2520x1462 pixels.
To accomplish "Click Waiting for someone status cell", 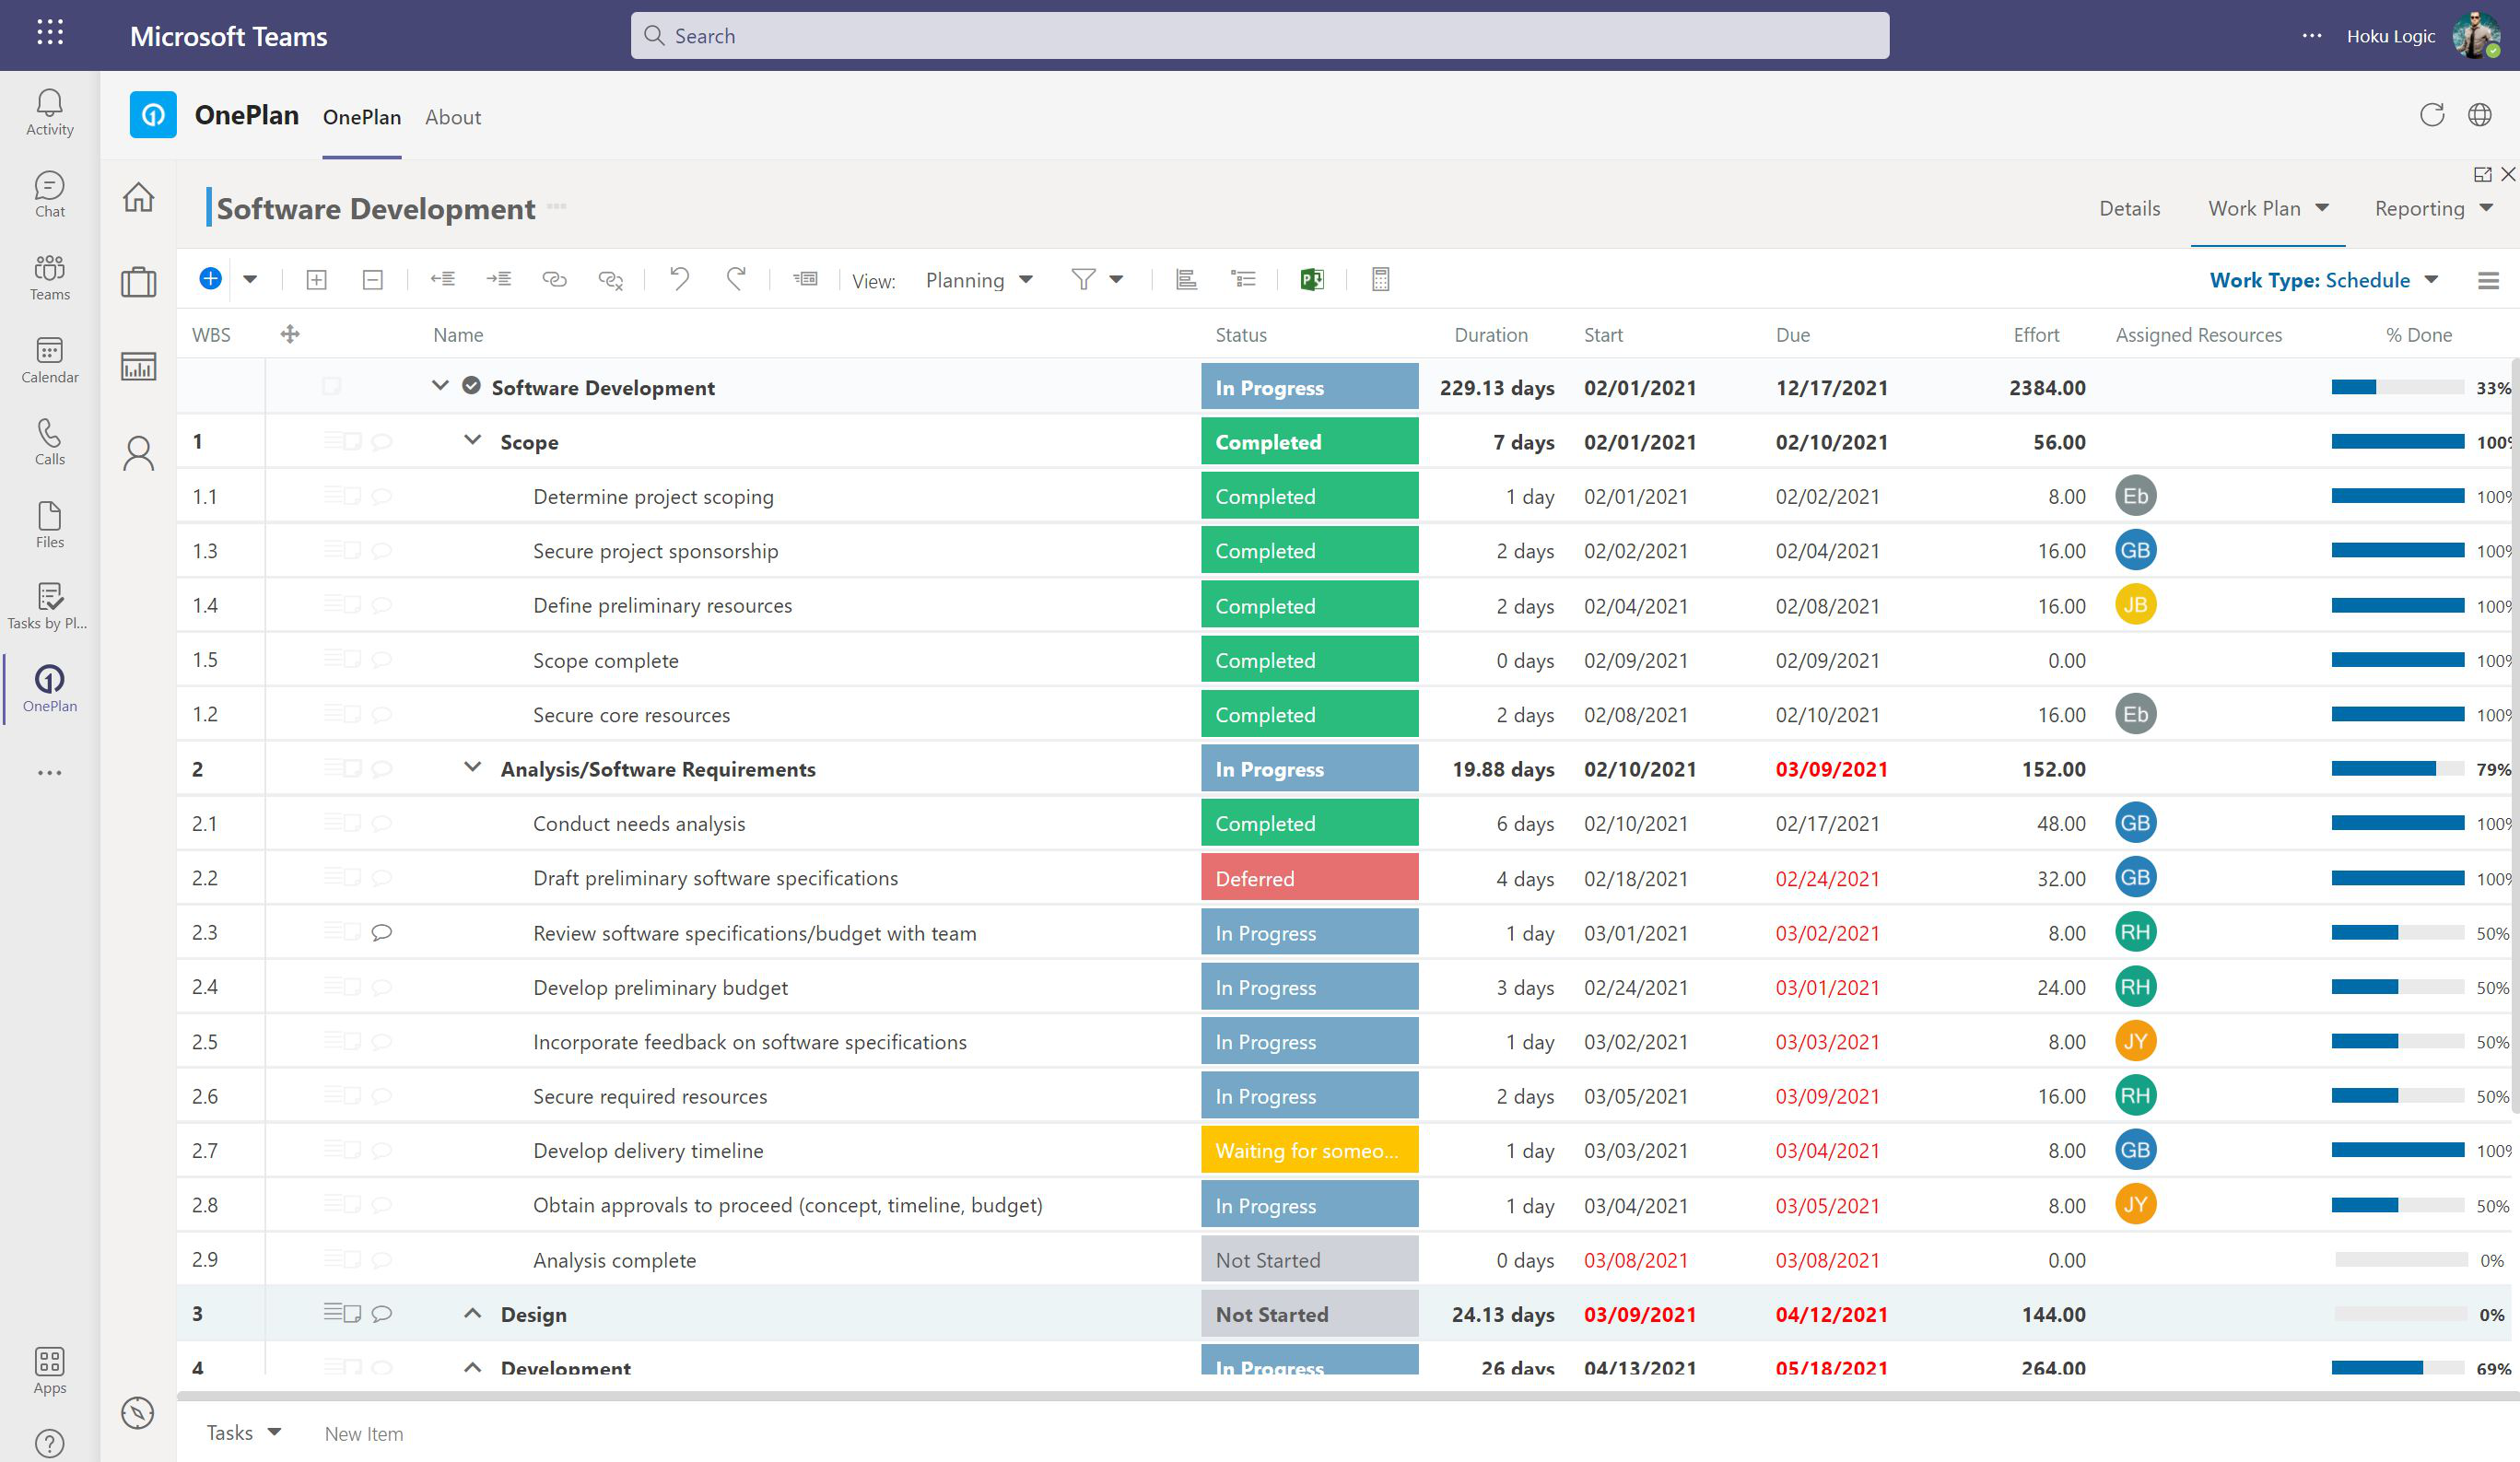I will pos(1309,1150).
